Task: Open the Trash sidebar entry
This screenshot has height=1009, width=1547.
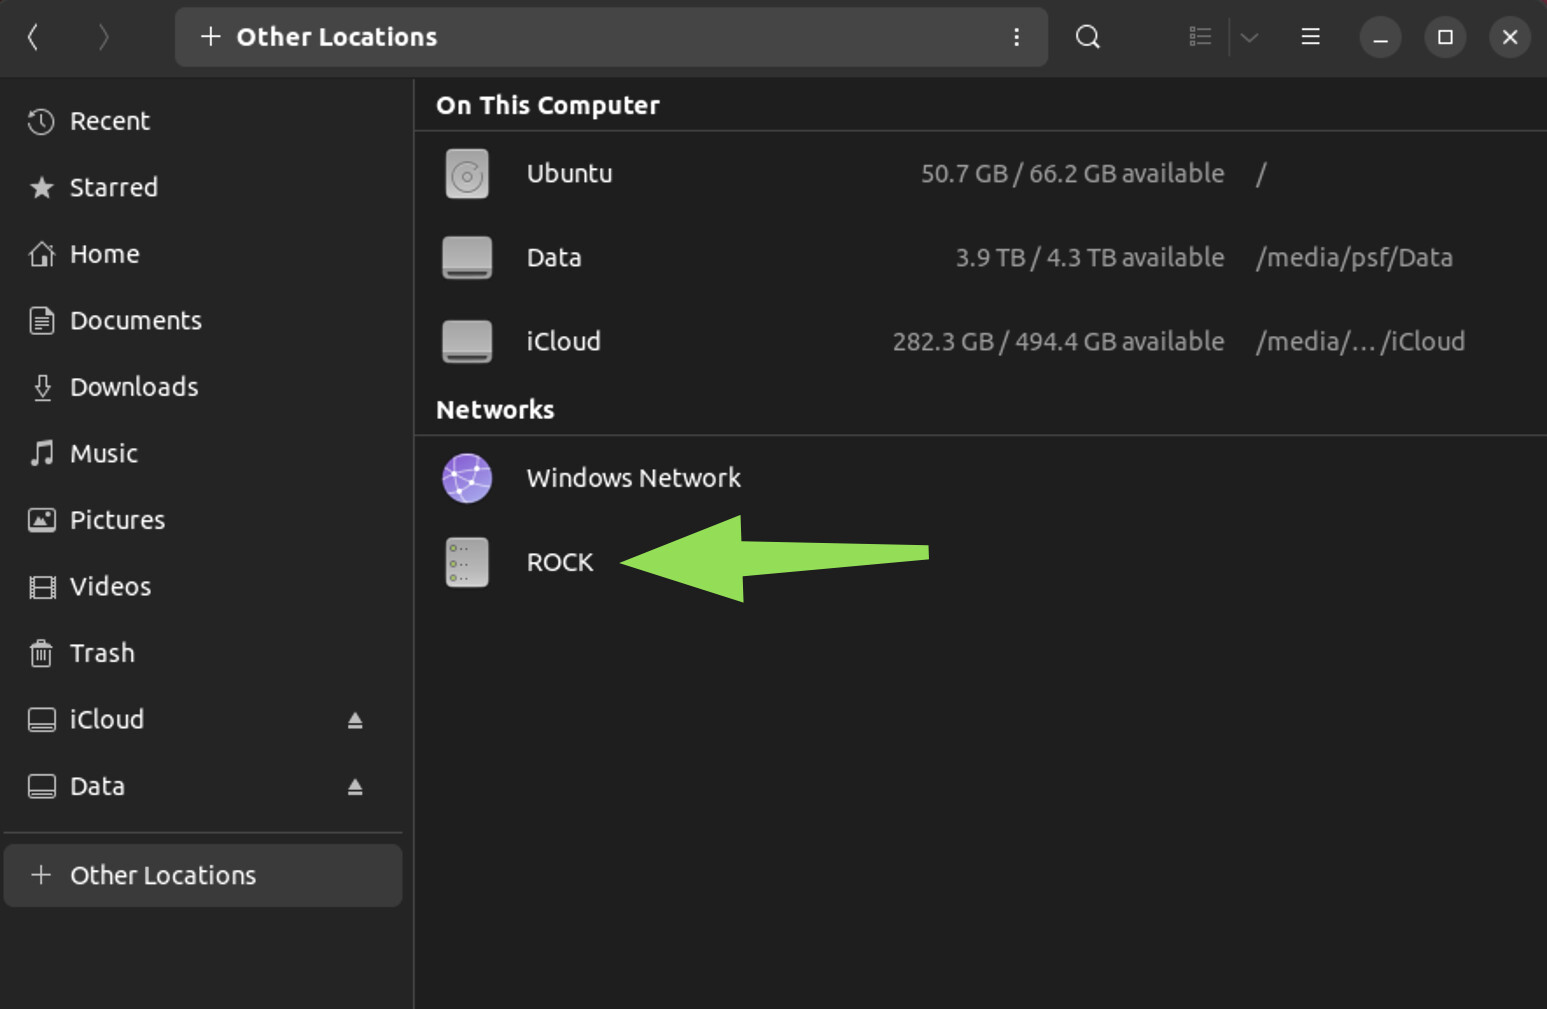Action: coord(101,653)
